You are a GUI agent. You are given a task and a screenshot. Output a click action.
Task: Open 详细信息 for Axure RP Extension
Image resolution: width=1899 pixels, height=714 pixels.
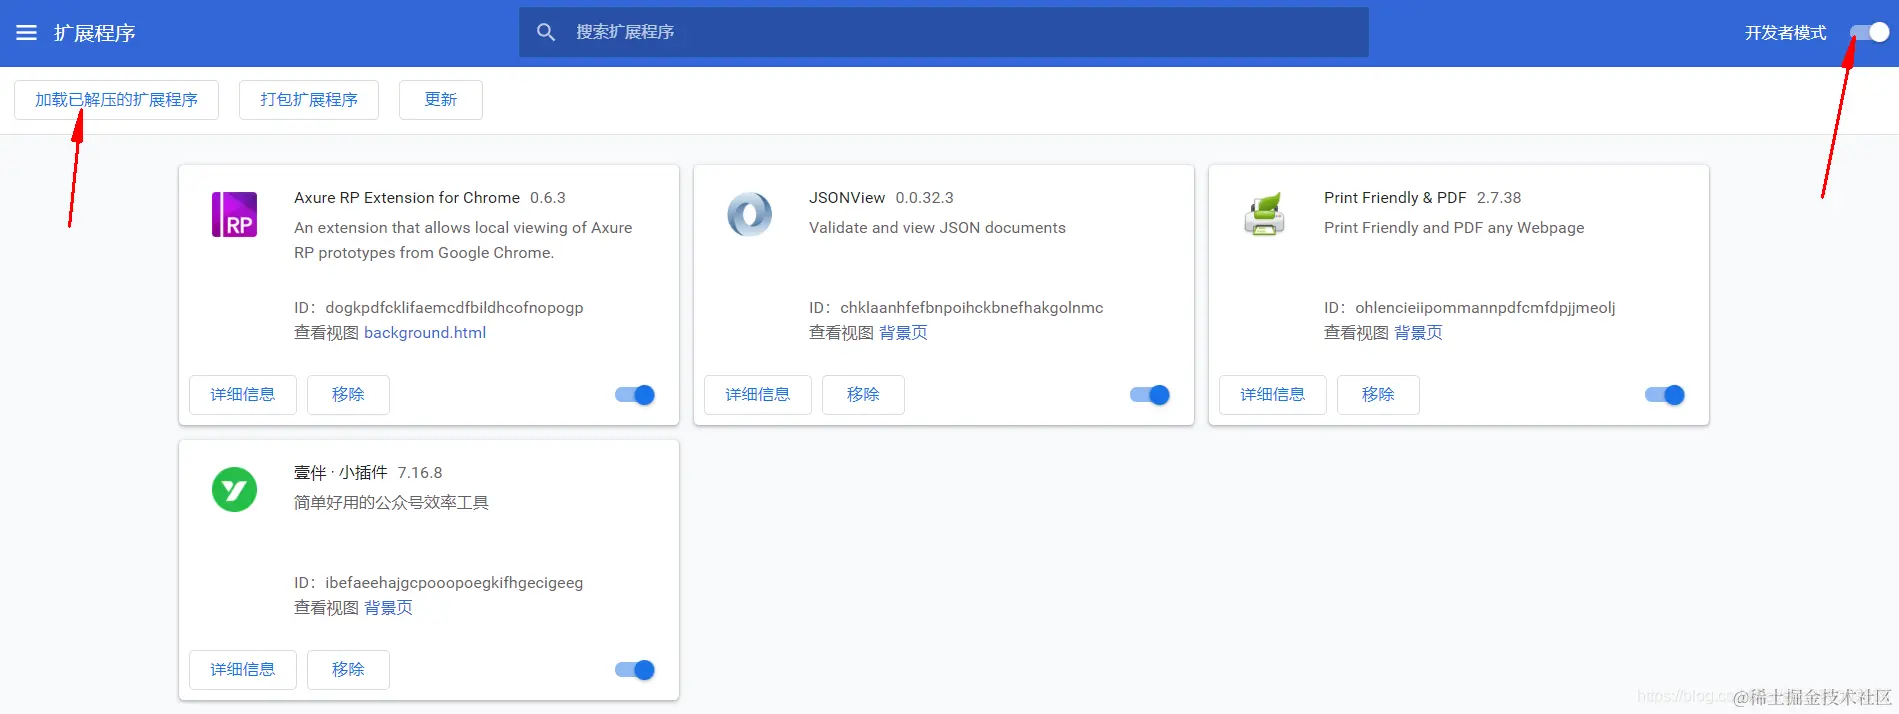243,395
